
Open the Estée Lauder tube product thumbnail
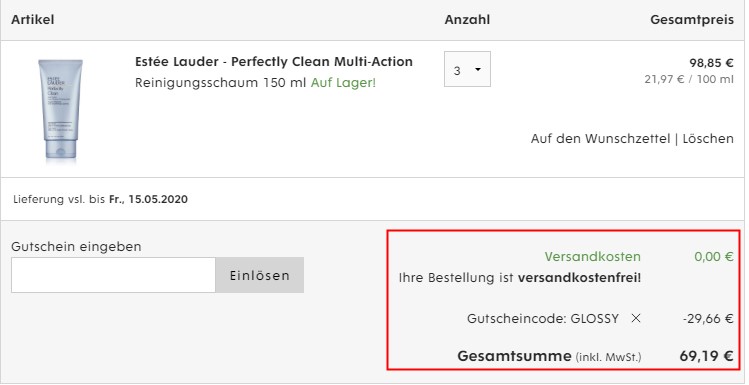pos(60,109)
